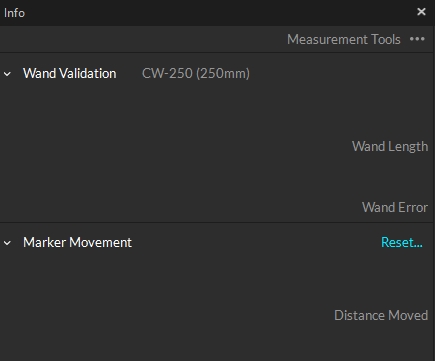Screen dimensions: 435x361
Task: Click empty space between Marker Movement and Reset
Action: tap(257, 242)
